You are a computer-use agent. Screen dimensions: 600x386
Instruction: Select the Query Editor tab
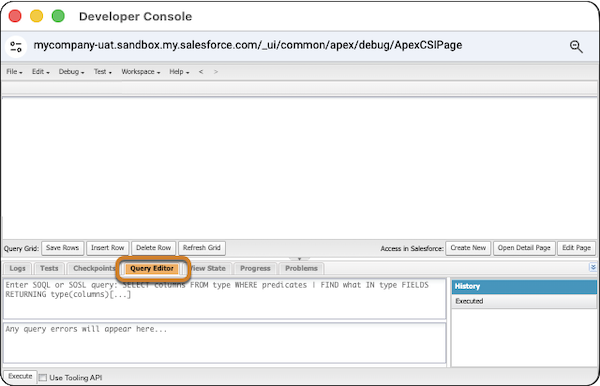pos(152,269)
